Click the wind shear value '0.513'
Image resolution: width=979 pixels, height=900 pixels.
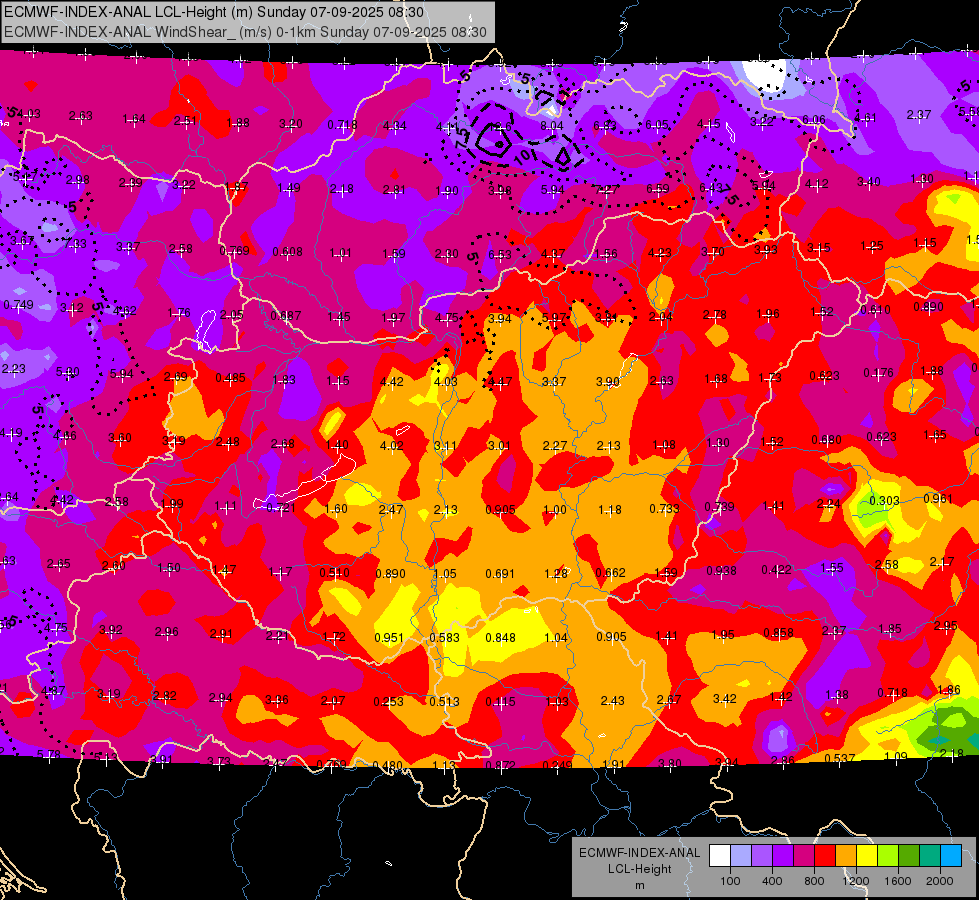[x=445, y=701]
